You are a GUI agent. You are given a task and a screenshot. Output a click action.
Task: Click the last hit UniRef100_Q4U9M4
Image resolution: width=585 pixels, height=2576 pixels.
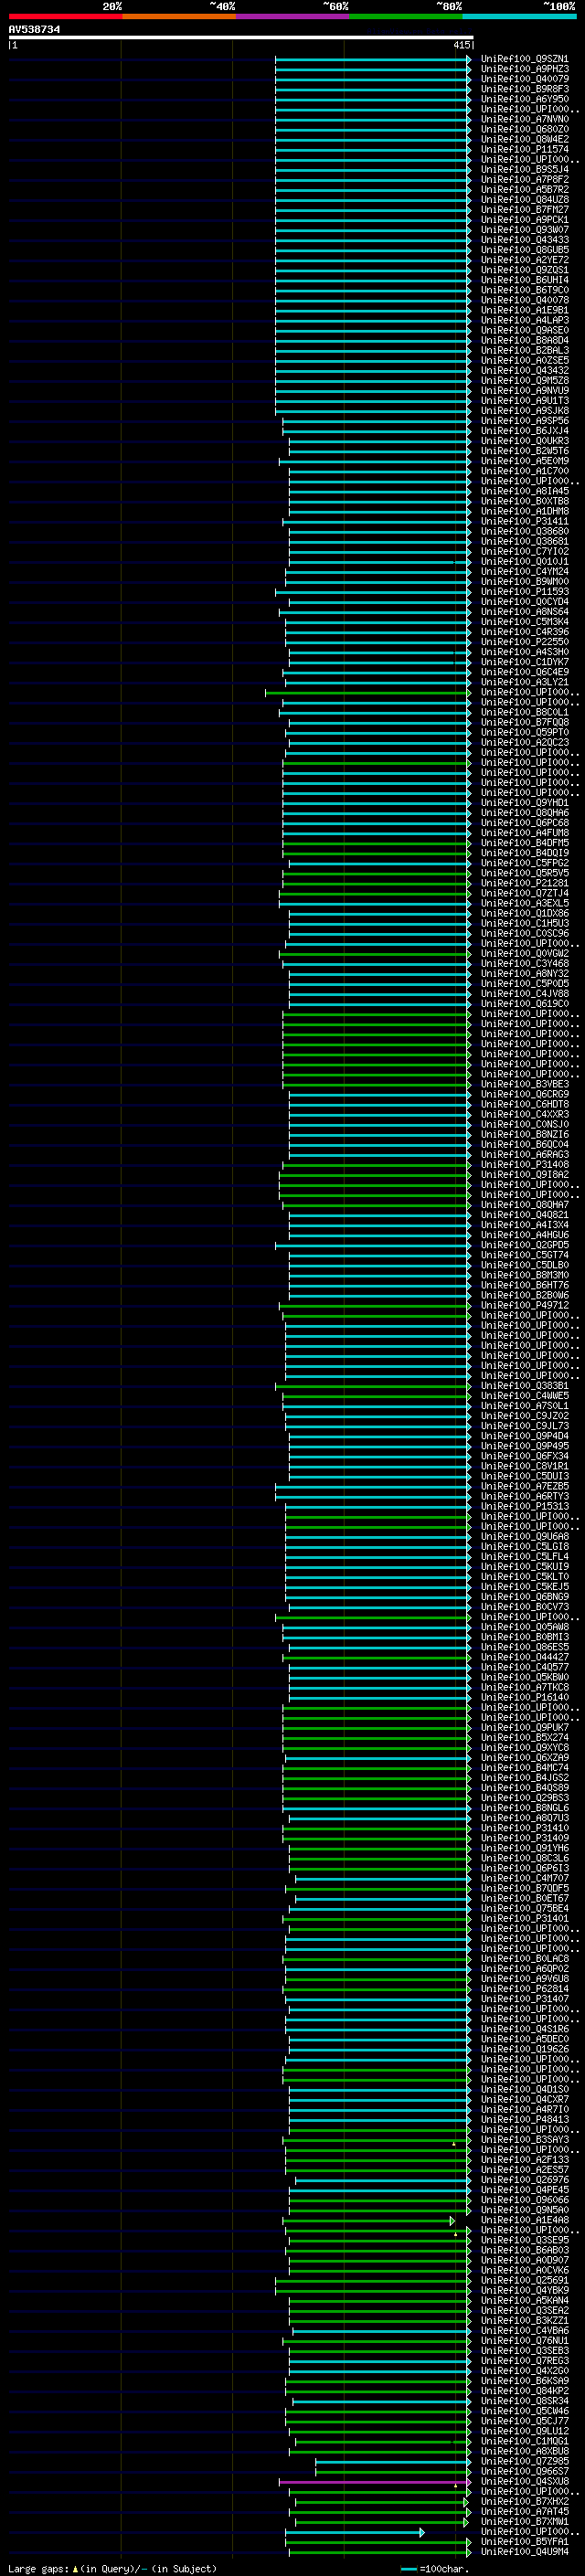(x=524, y=2552)
